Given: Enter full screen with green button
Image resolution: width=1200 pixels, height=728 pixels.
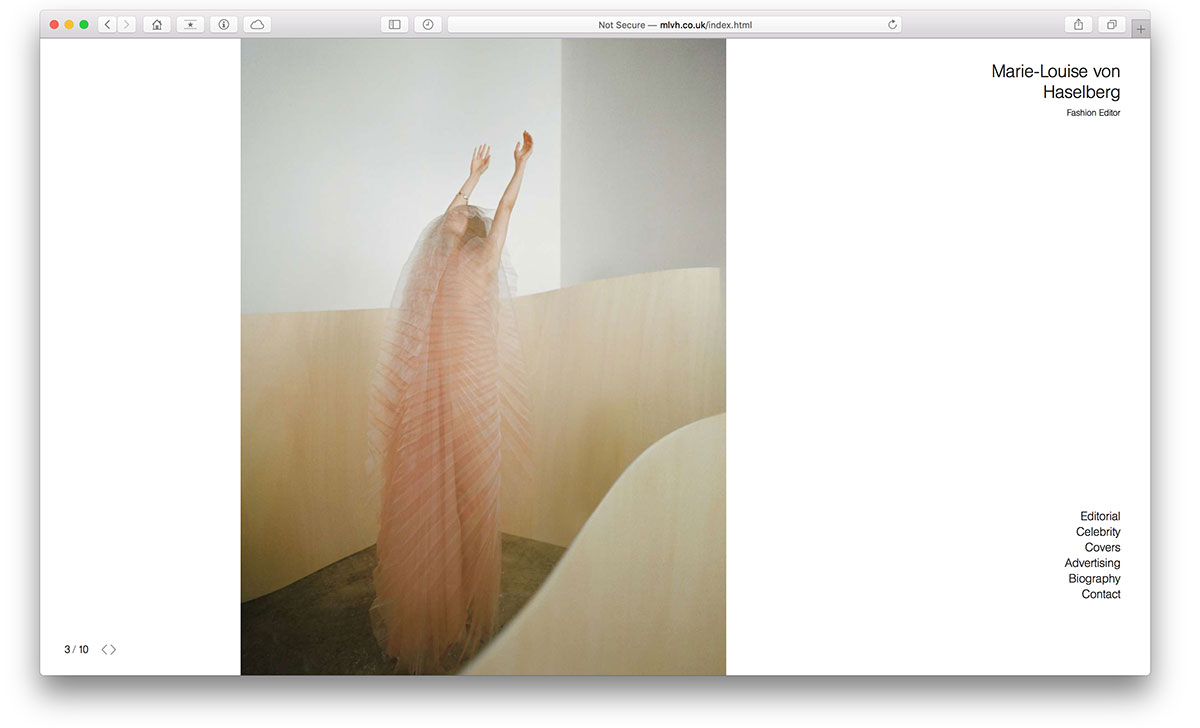Looking at the screenshot, I should pos(84,24).
